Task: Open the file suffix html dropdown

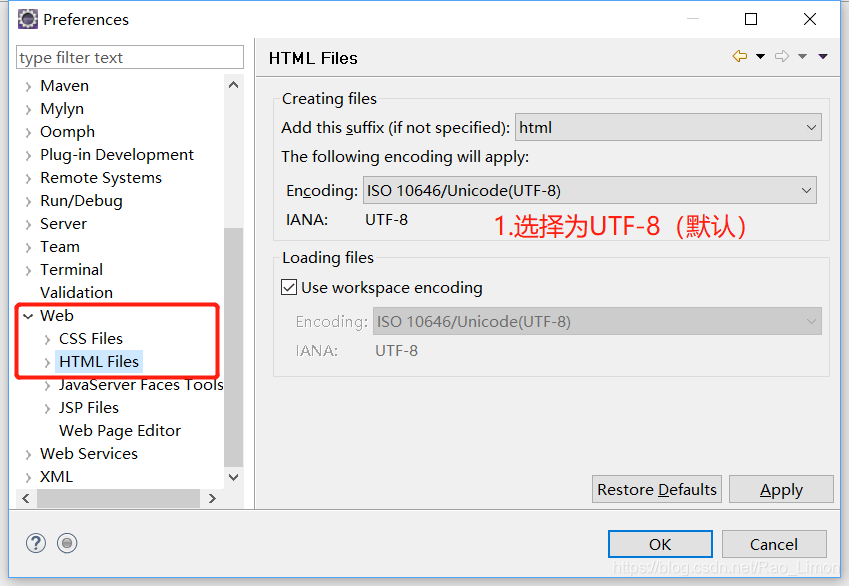Action: click(668, 127)
